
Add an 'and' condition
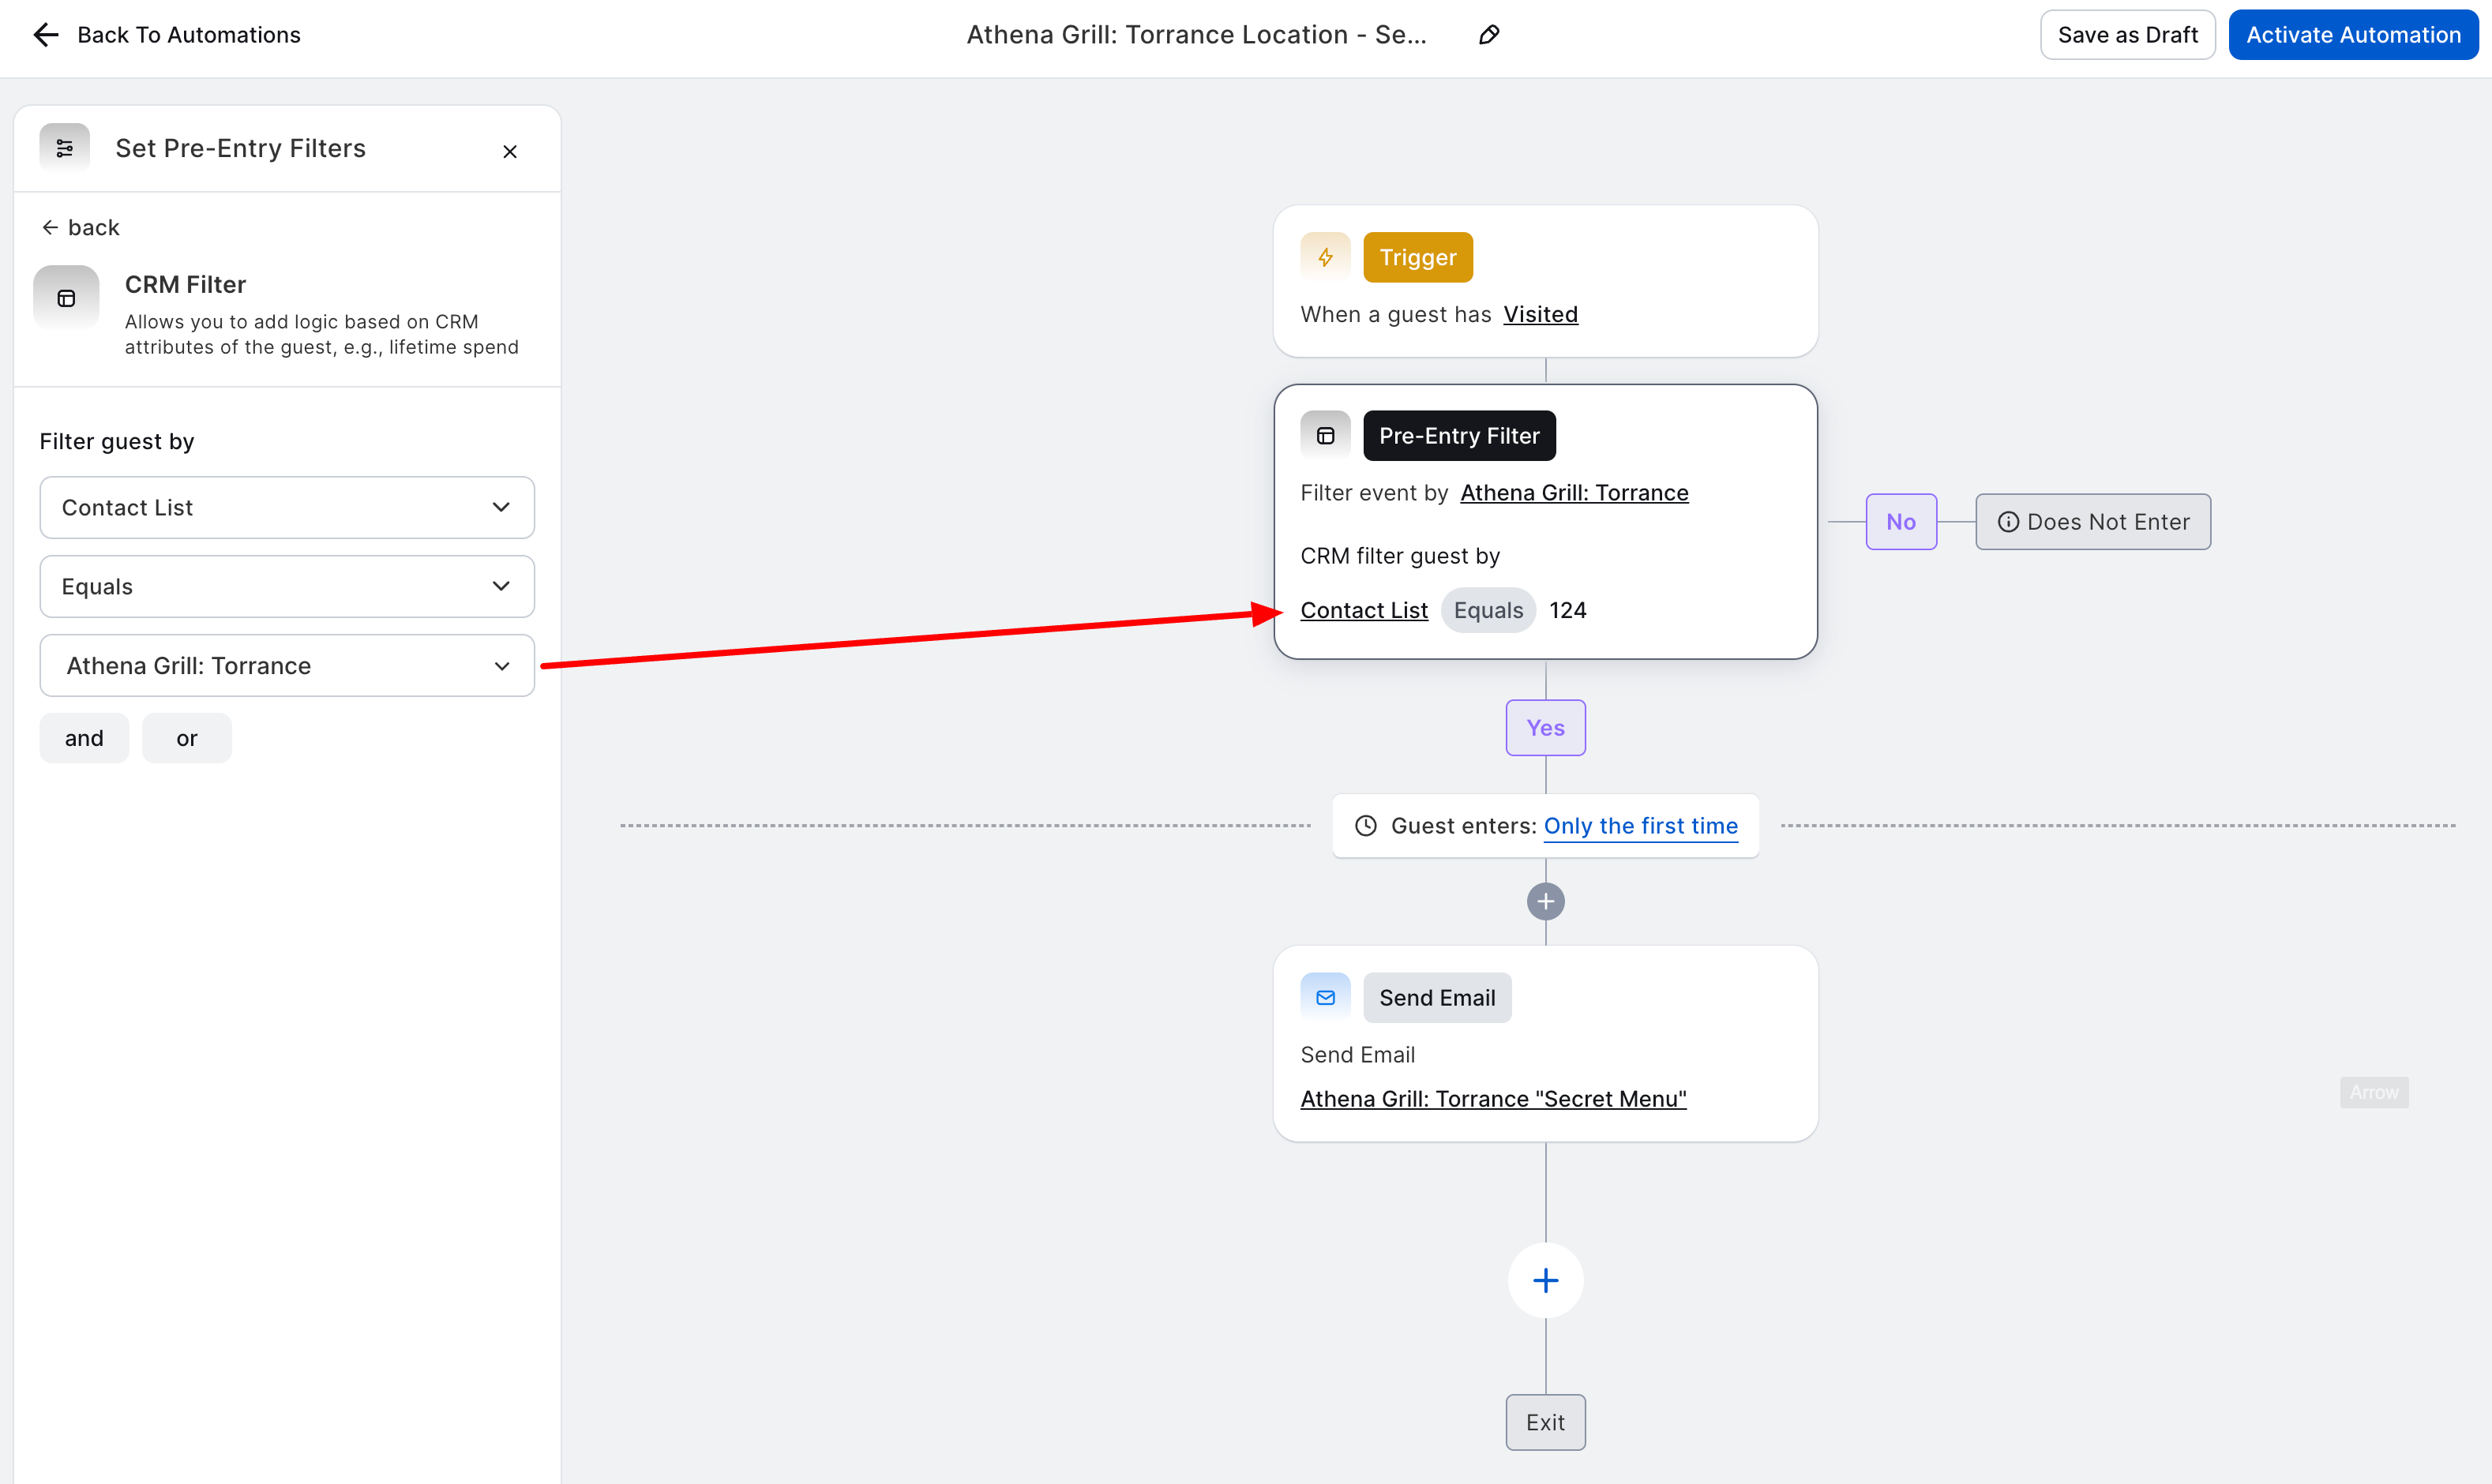click(x=84, y=738)
